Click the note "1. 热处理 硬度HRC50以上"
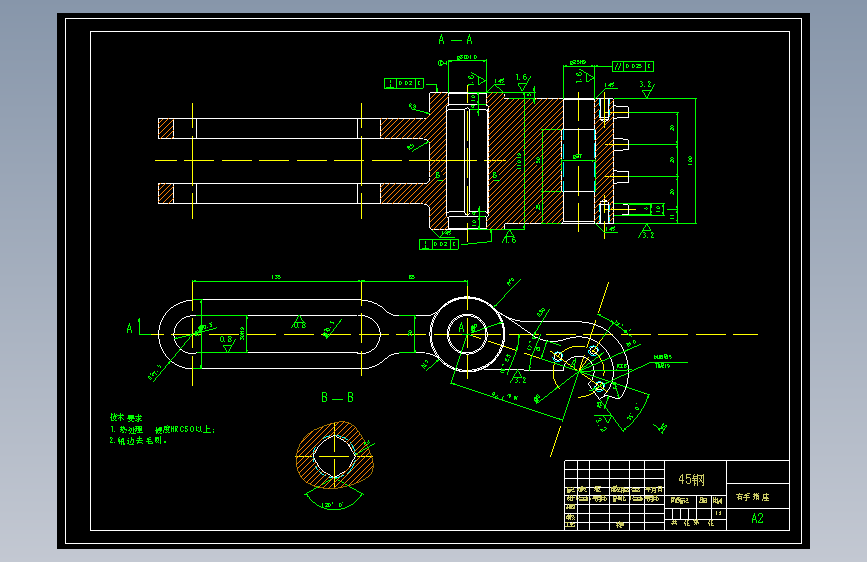Image resolution: width=867 pixels, height=562 pixels. (163, 430)
